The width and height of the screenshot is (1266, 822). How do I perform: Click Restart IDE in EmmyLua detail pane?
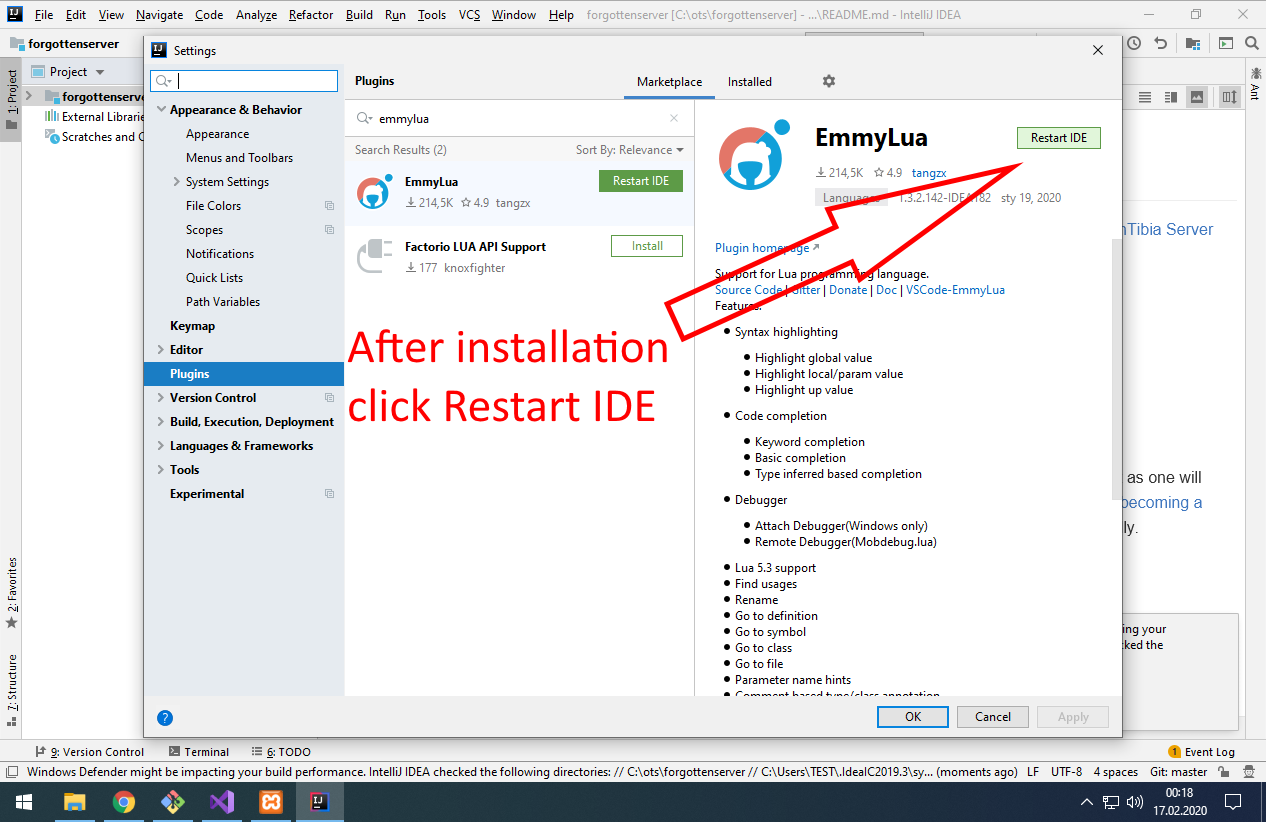click(x=1059, y=138)
